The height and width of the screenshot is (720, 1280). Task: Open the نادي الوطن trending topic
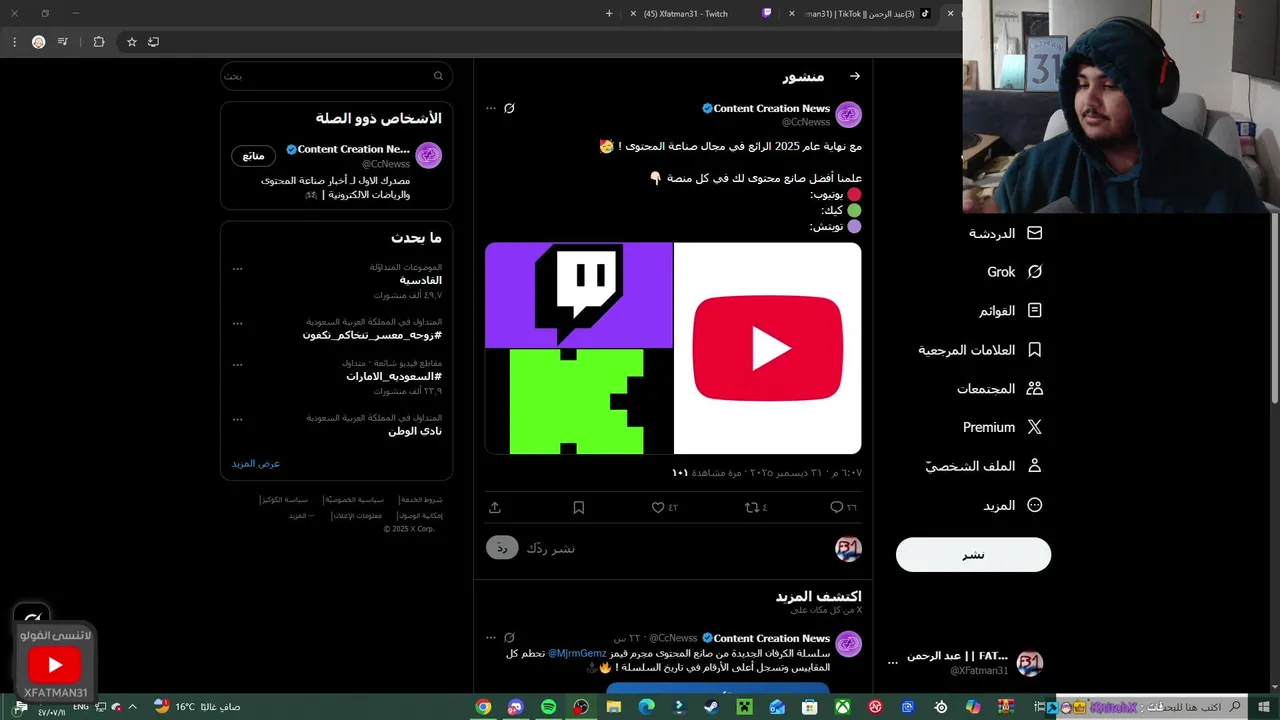pos(415,431)
